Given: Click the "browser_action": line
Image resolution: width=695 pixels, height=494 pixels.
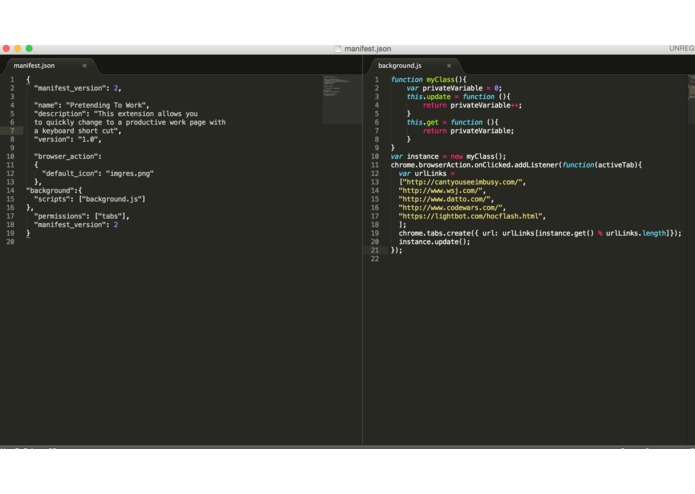Looking at the screenshot, I should [68, 156].
